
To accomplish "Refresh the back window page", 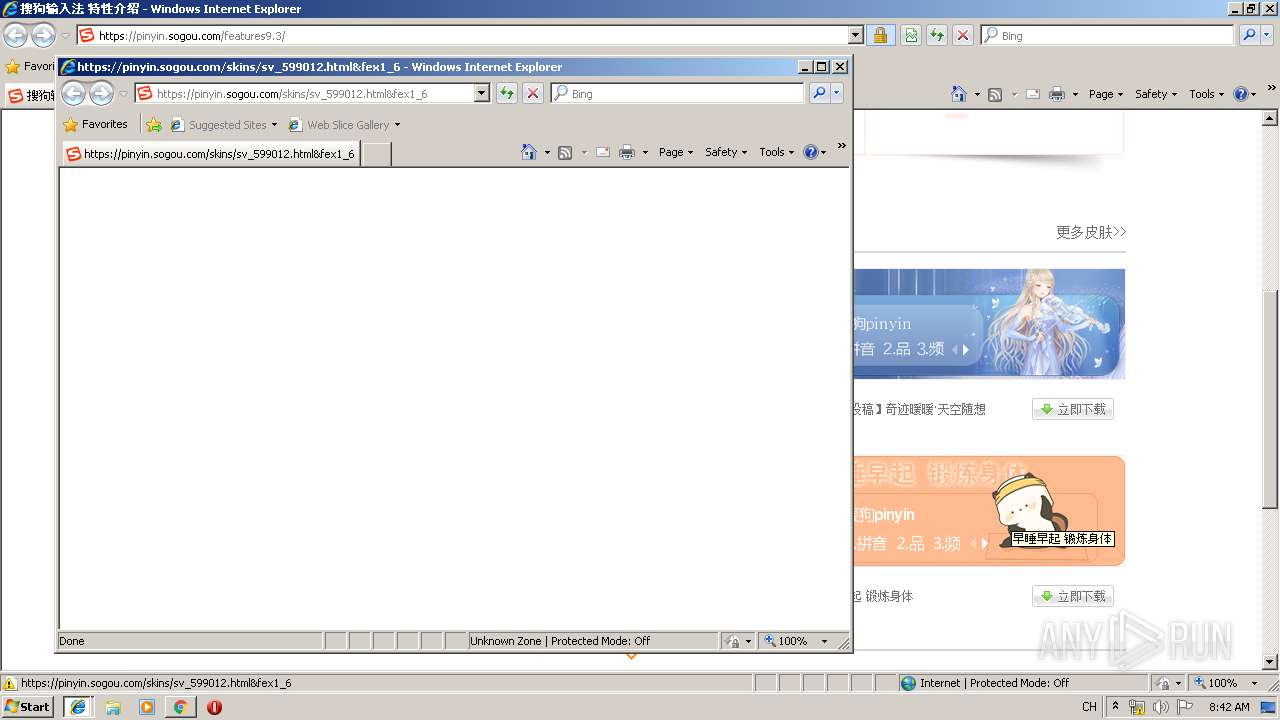I will coord(937,35).
